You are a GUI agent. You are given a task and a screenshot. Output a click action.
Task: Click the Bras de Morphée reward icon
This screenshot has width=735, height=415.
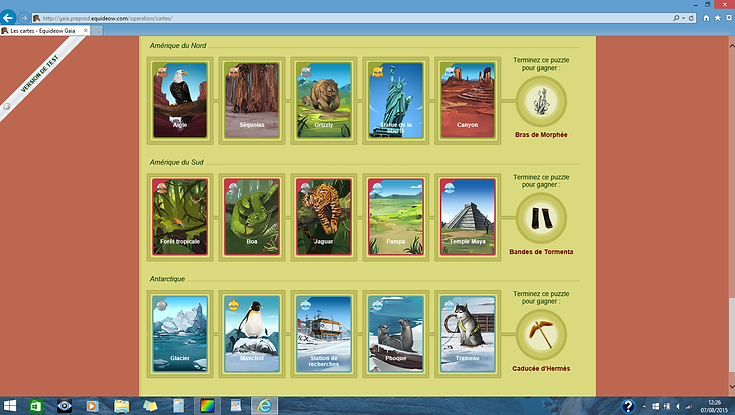(x=541, y=101)
